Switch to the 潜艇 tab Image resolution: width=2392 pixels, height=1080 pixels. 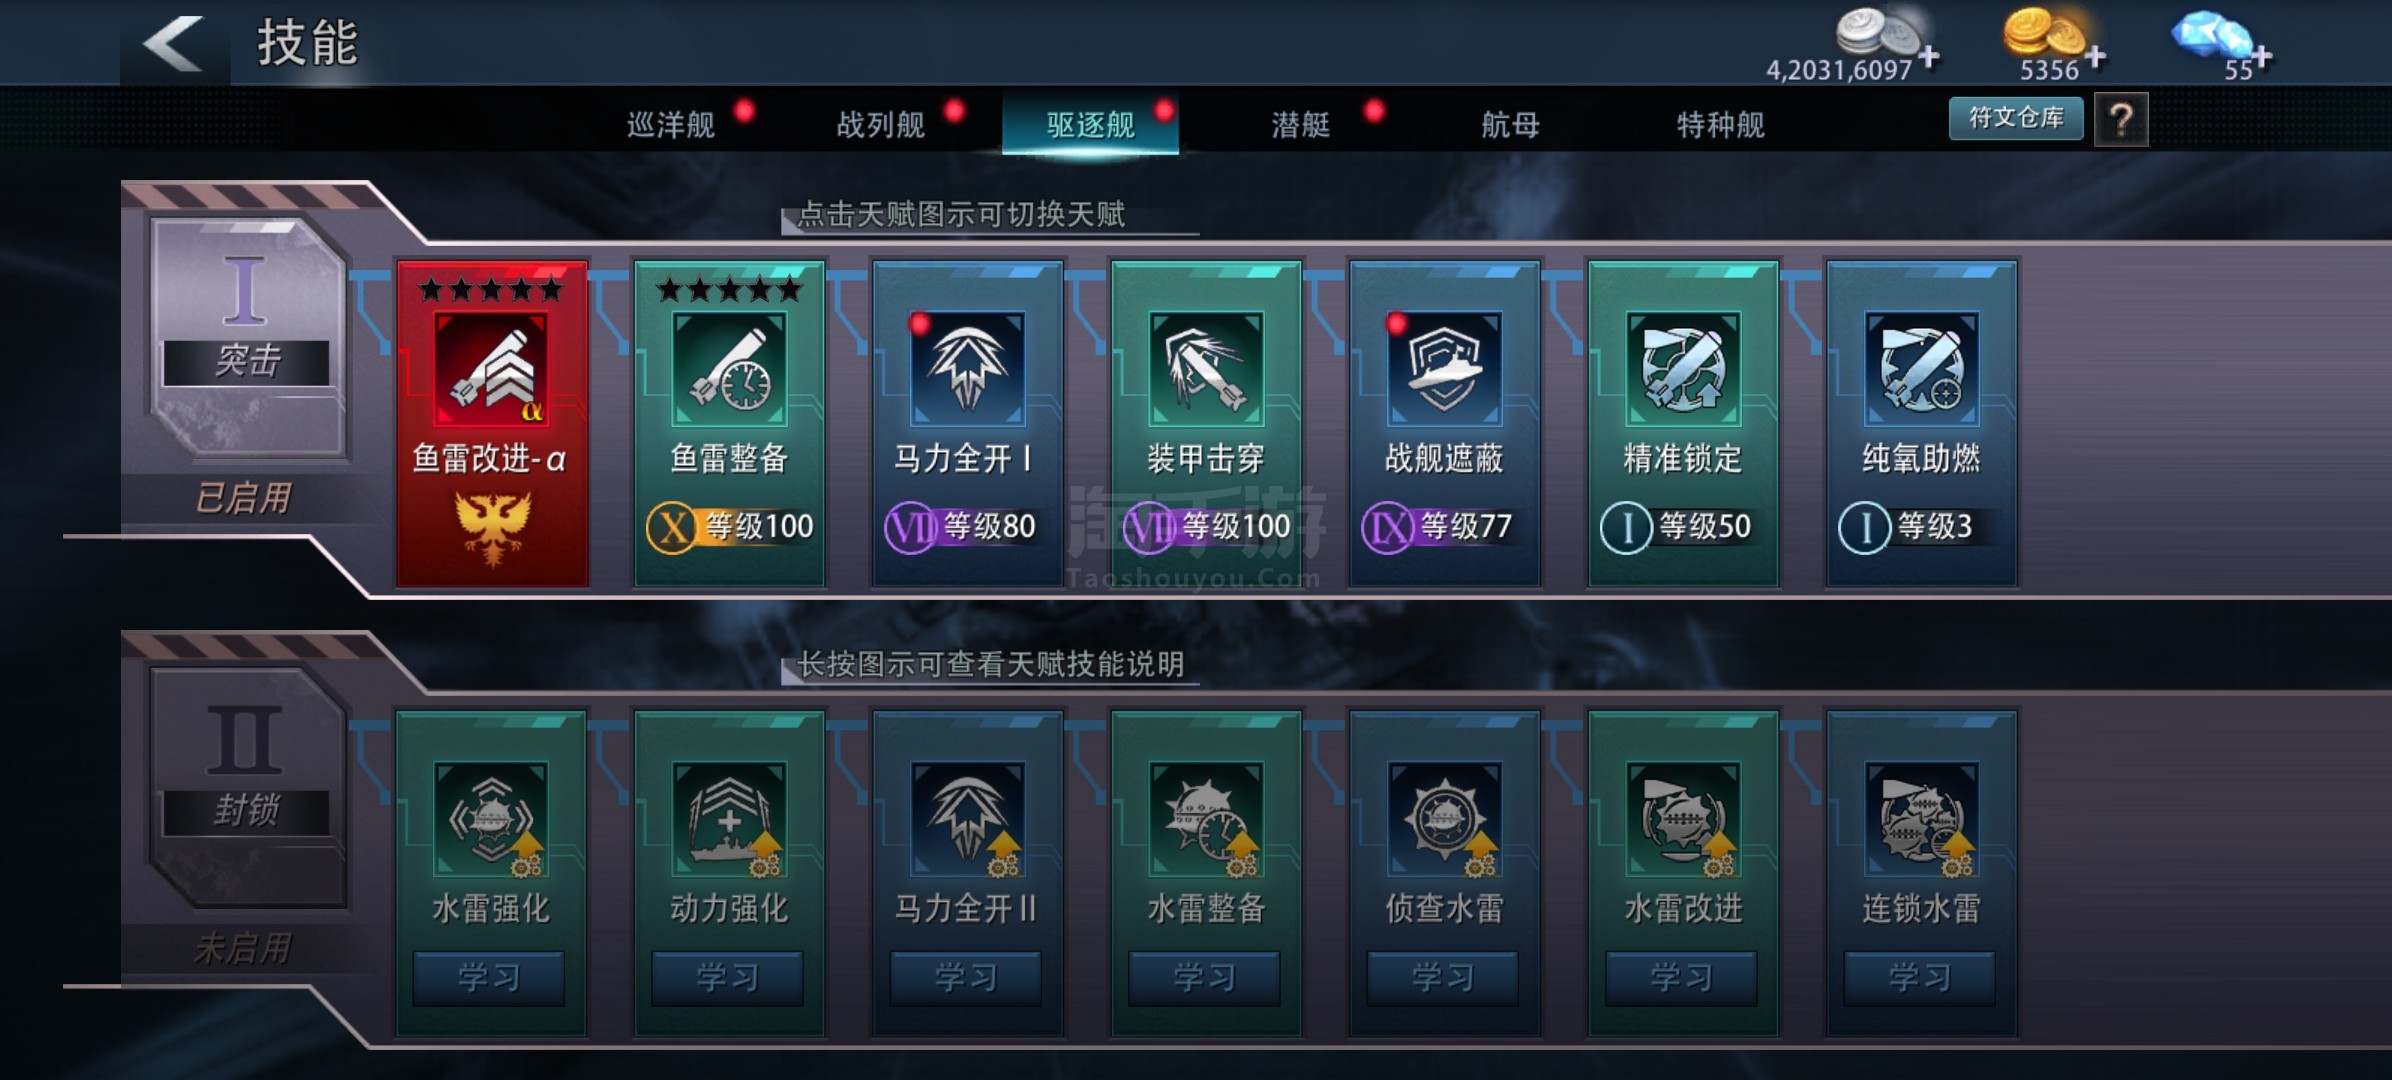[1300, 125]
